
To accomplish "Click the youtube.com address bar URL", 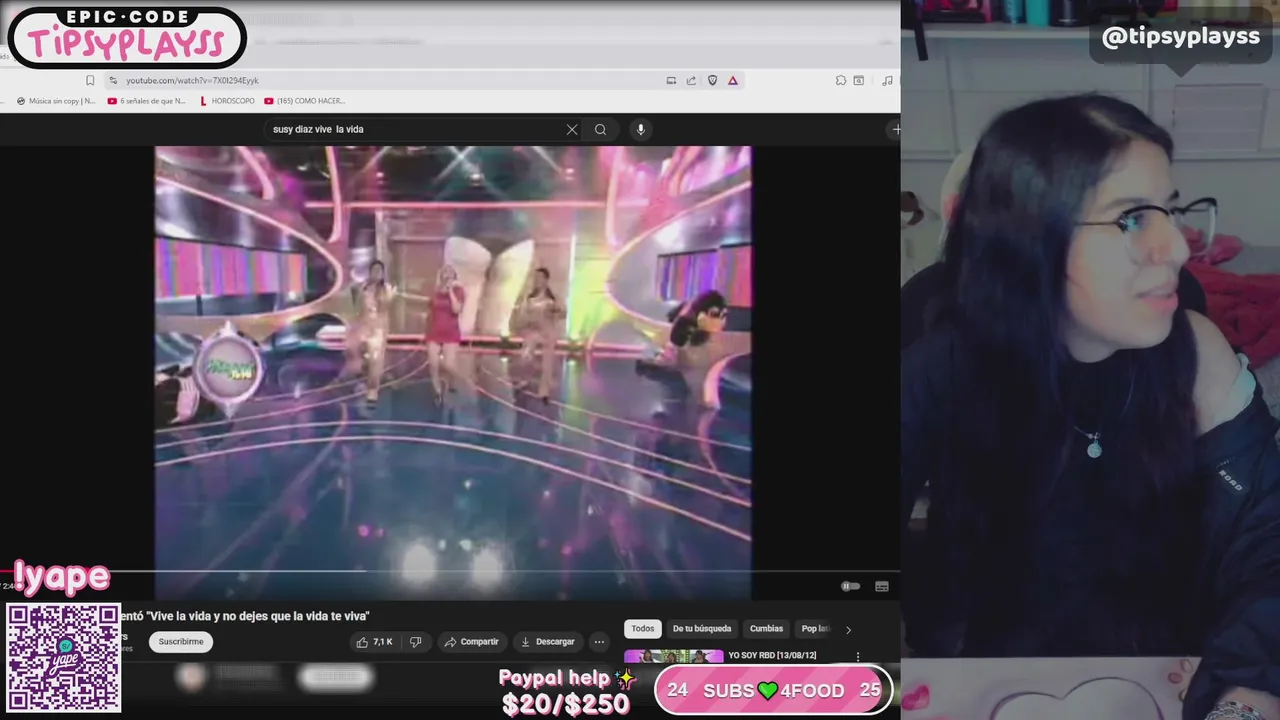I will pos(192,80).
